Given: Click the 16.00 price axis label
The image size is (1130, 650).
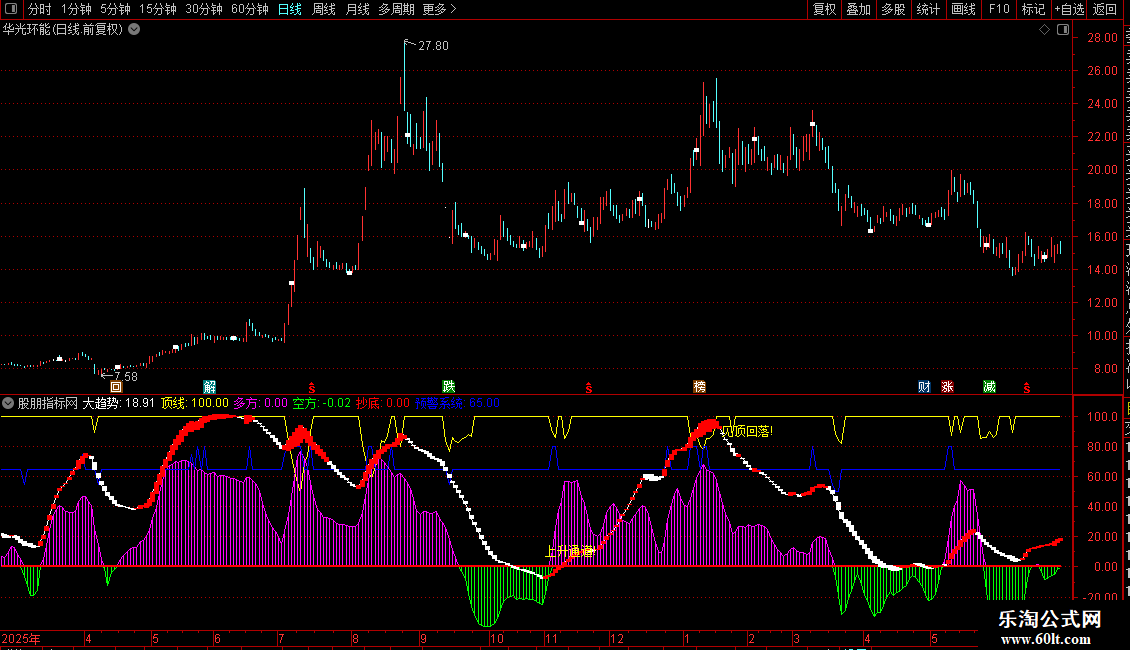Looking at the screenshot, I should (1102, 237).
